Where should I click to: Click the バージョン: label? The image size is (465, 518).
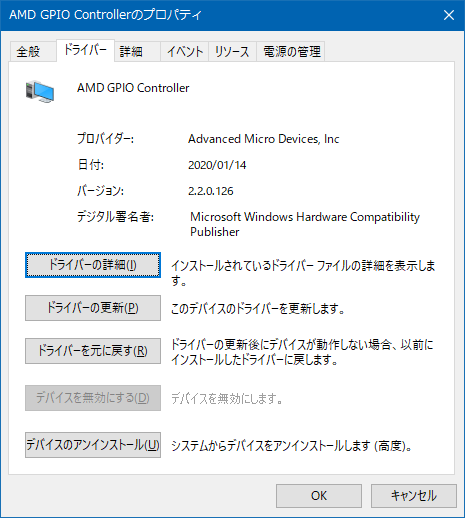pyautogui.click(x=100, y=191)
